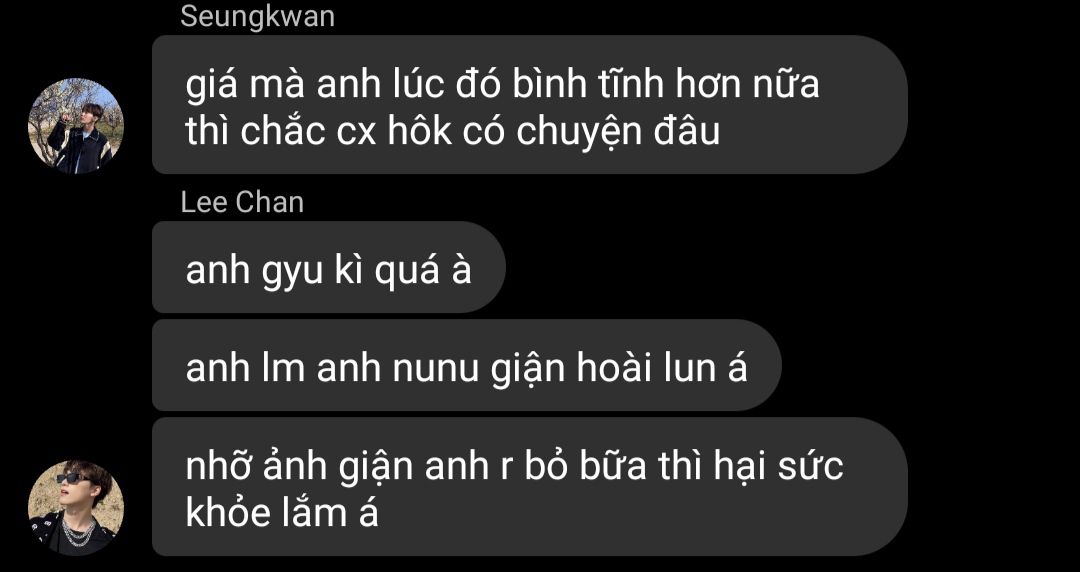This screenshot has height=572, width=1080.
Task: Click the words hoài lun á
Action: tap(662, 367)
